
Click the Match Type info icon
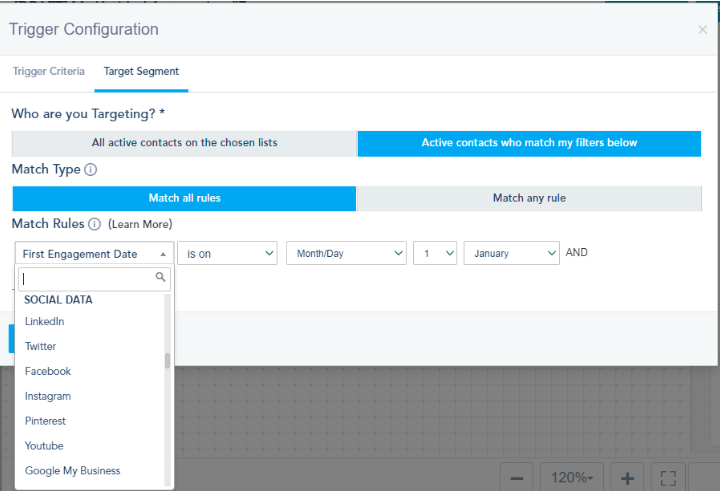point(90,170)
